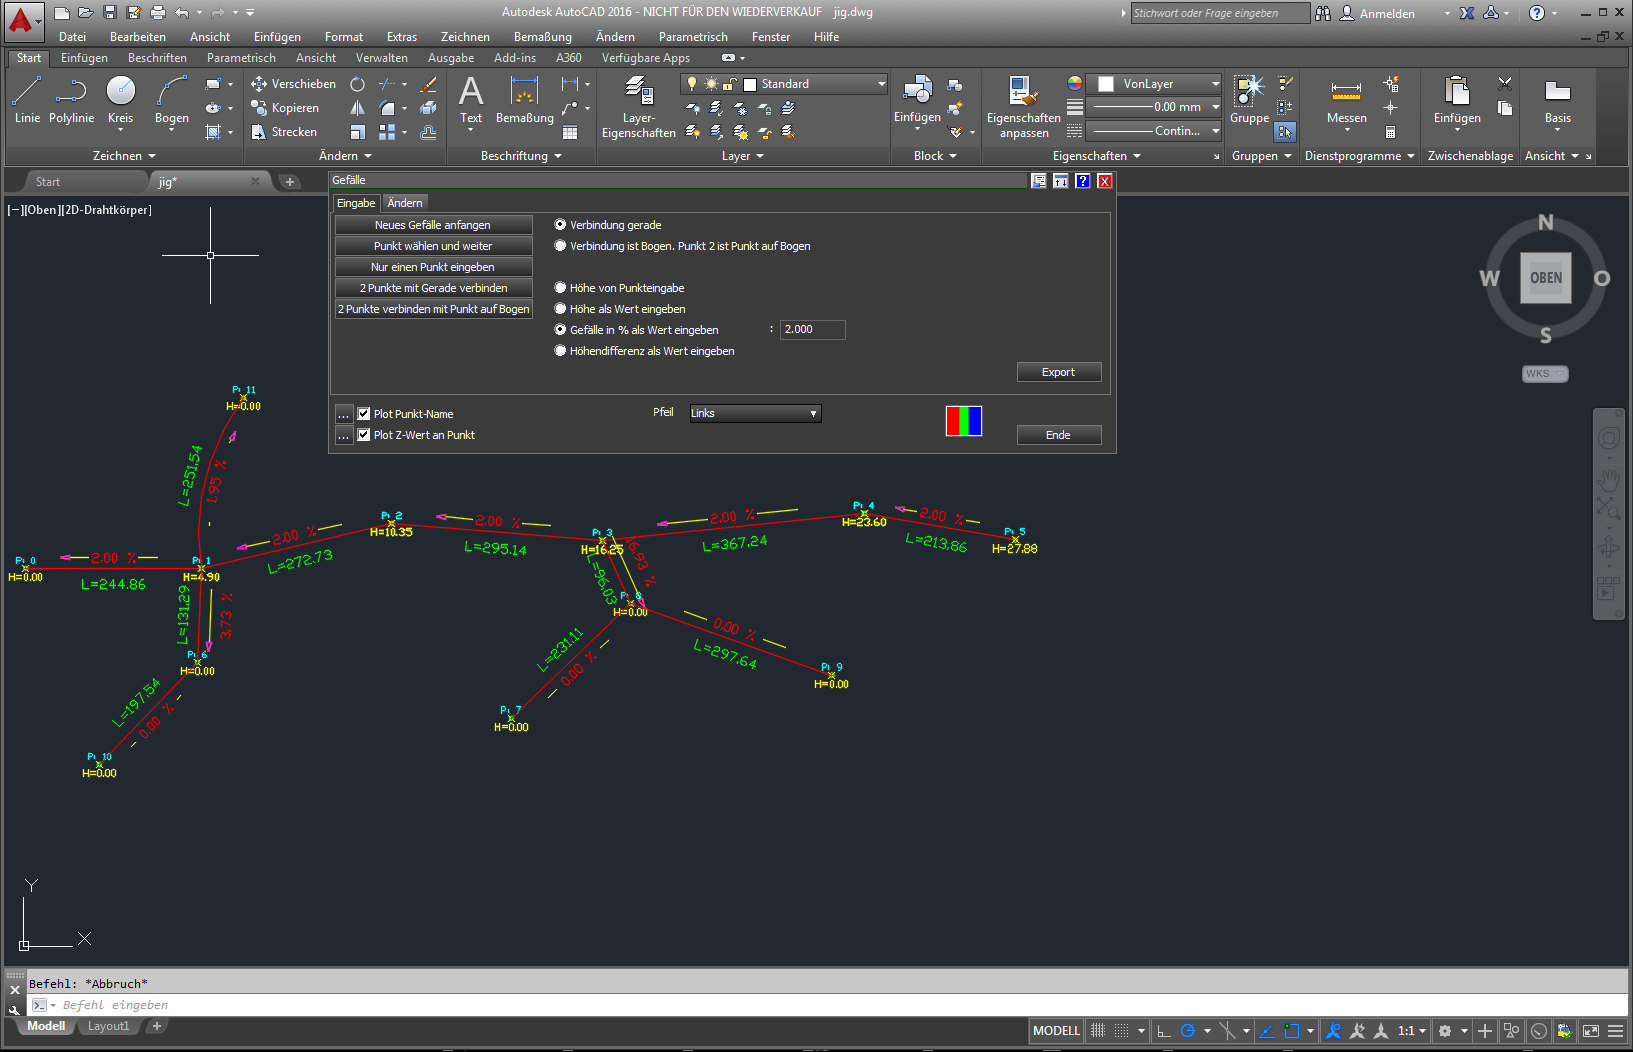This screenshot has width=1633, height=1052.
Task: Open the VonLayer color dropdown
Action: click(1215, 83)
